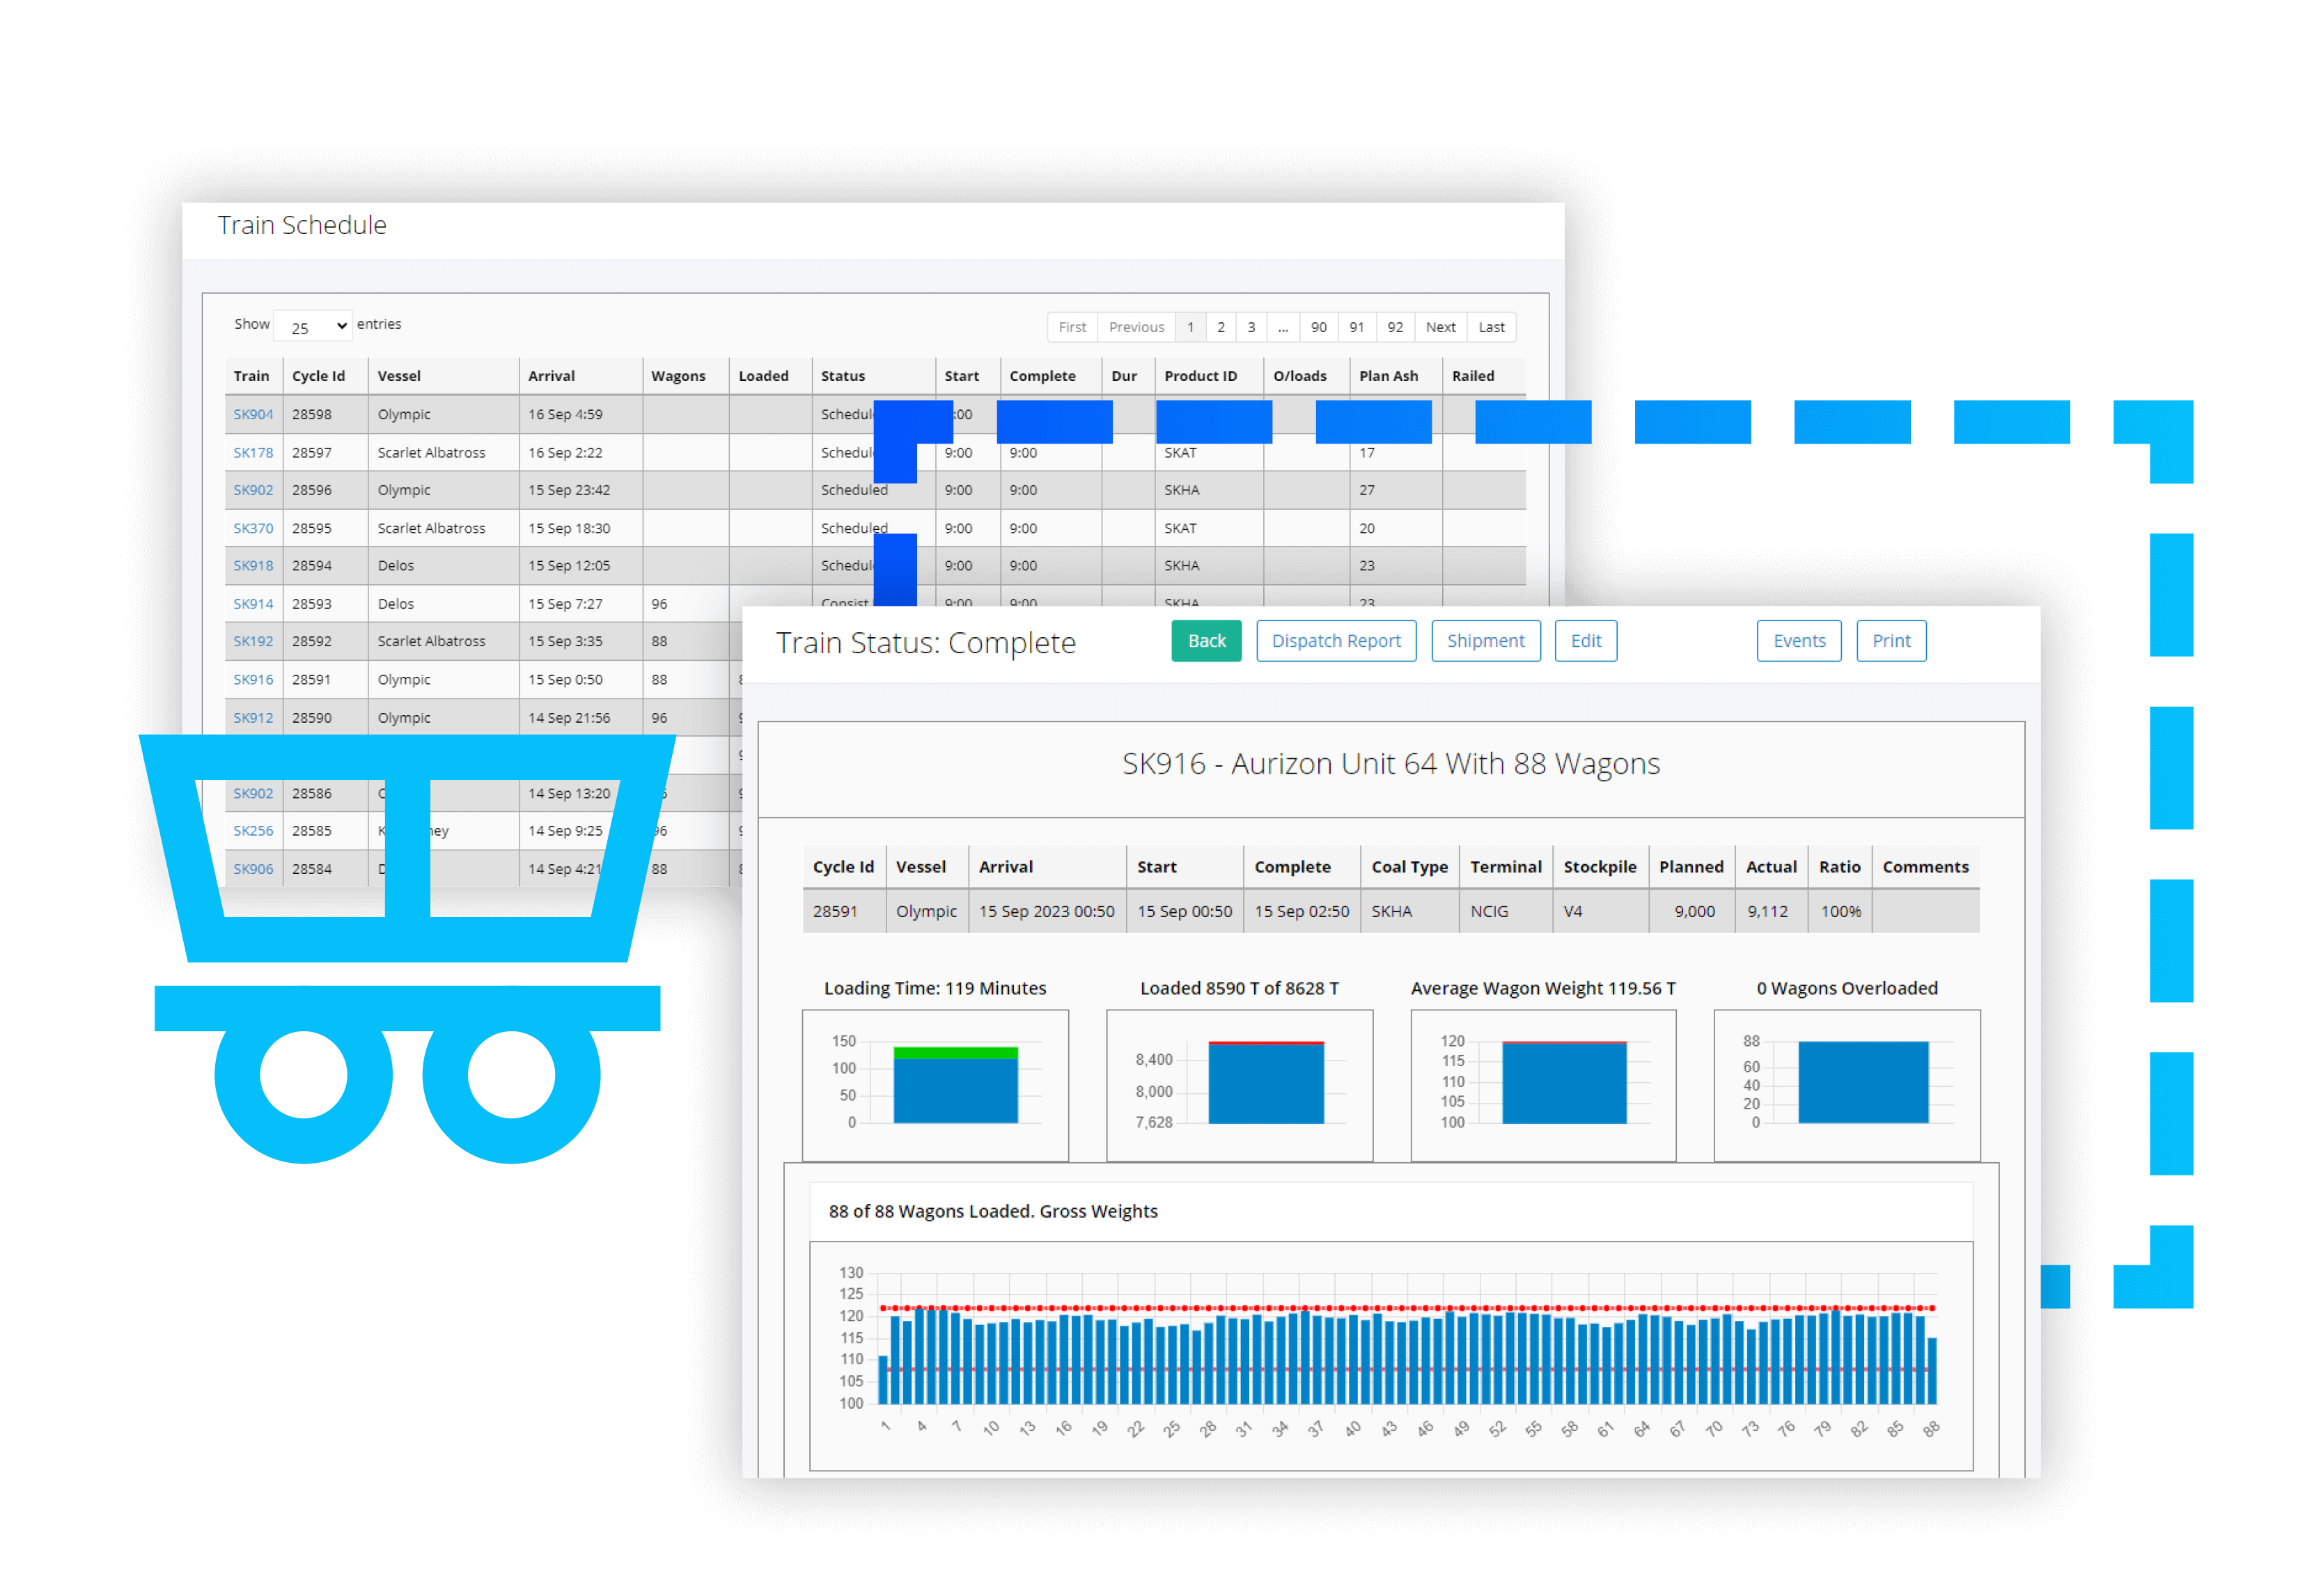Image resolution: width=2321 pixels, height=1596 pixels.
Task: Sort schedule by Wagons column header
Action: pos(685,376)
